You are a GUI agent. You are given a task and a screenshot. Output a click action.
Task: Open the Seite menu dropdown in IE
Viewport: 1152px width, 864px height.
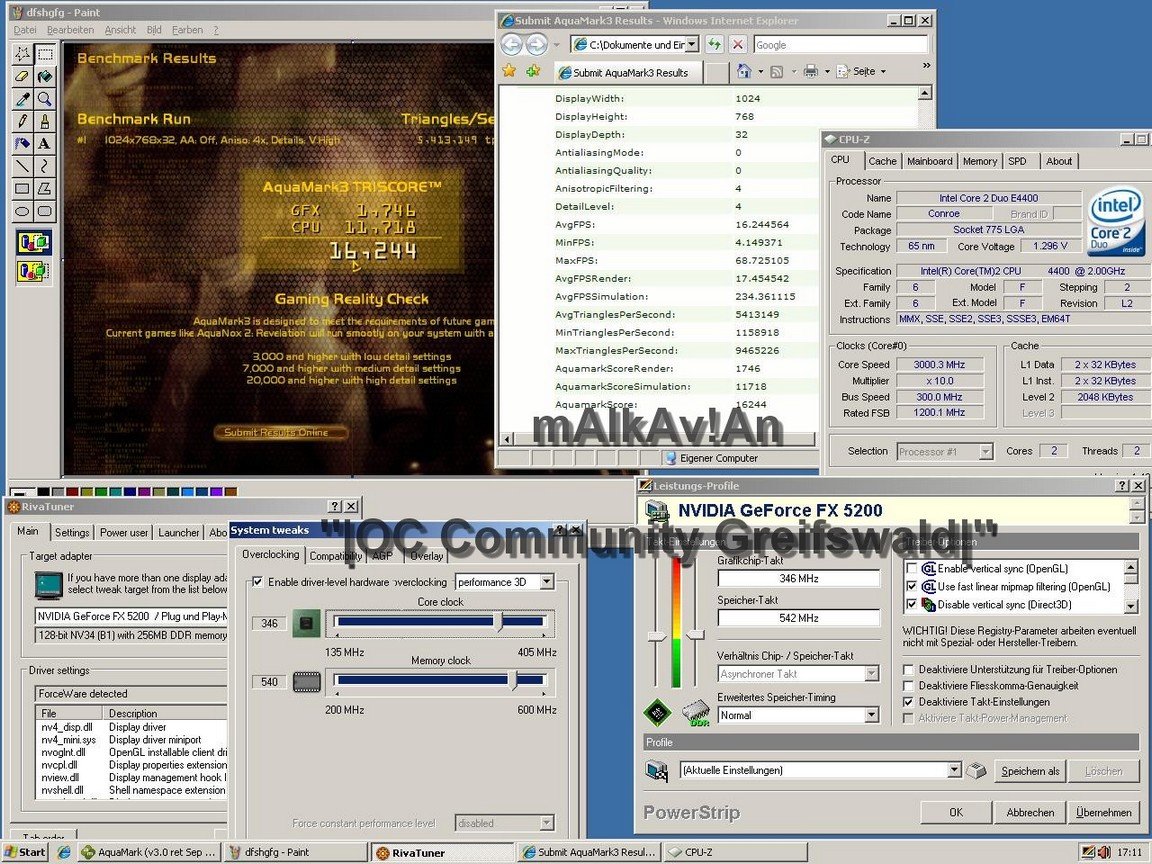[x=870, y=71]
